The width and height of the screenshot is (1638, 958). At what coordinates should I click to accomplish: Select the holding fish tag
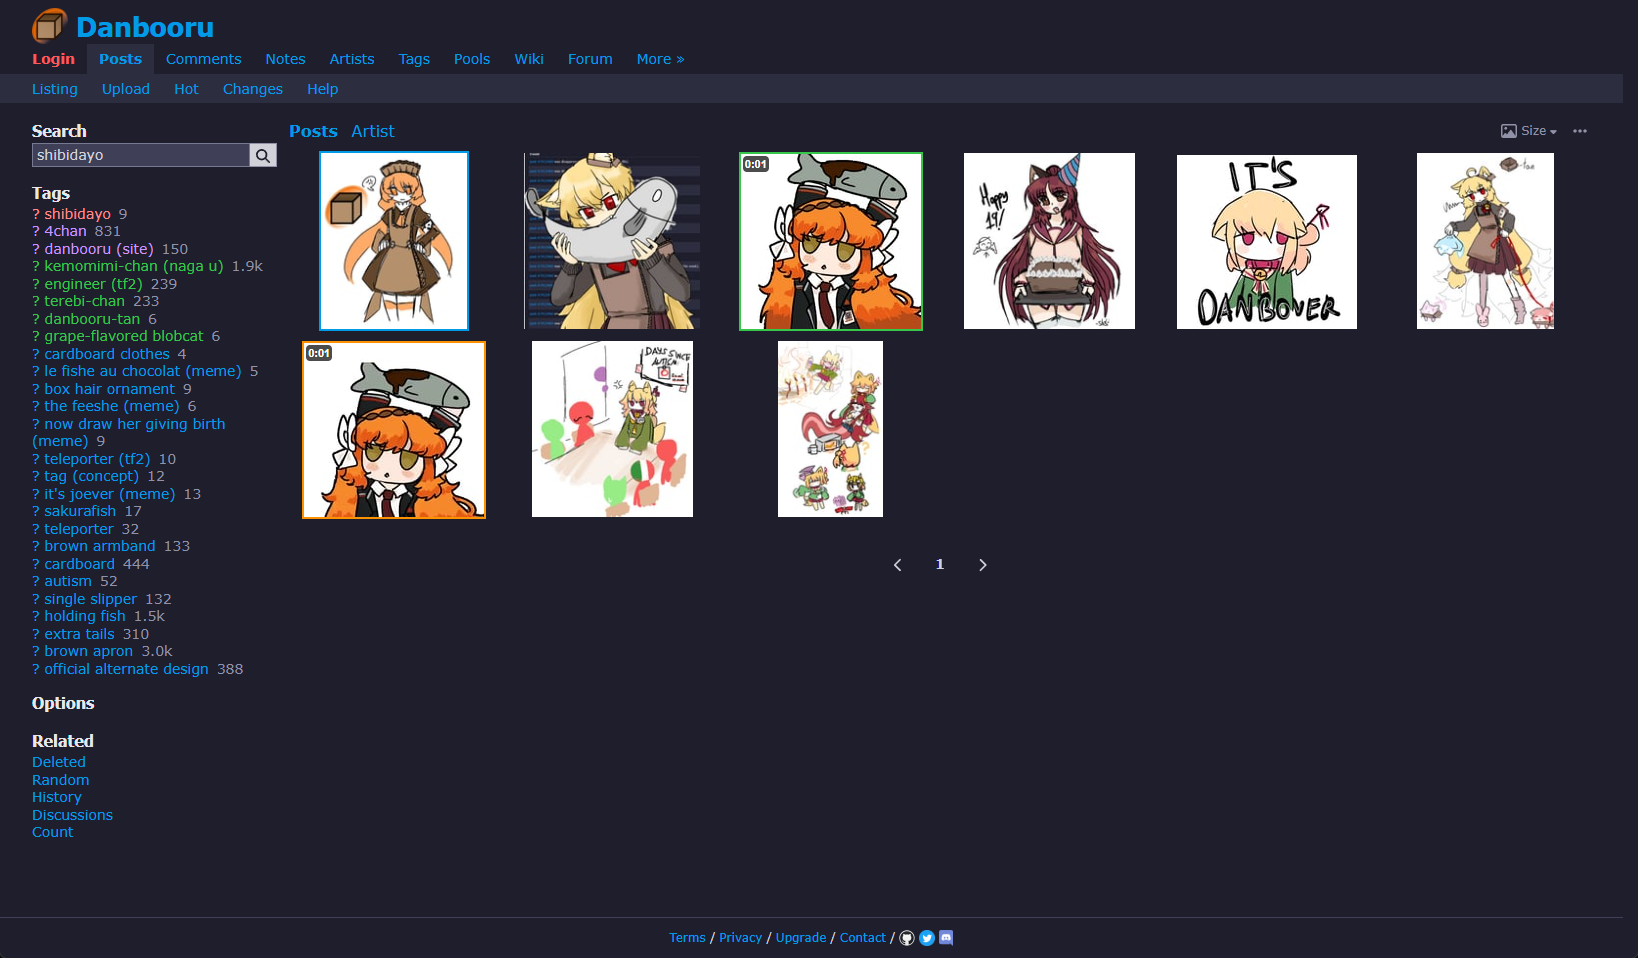coord(85,616)
